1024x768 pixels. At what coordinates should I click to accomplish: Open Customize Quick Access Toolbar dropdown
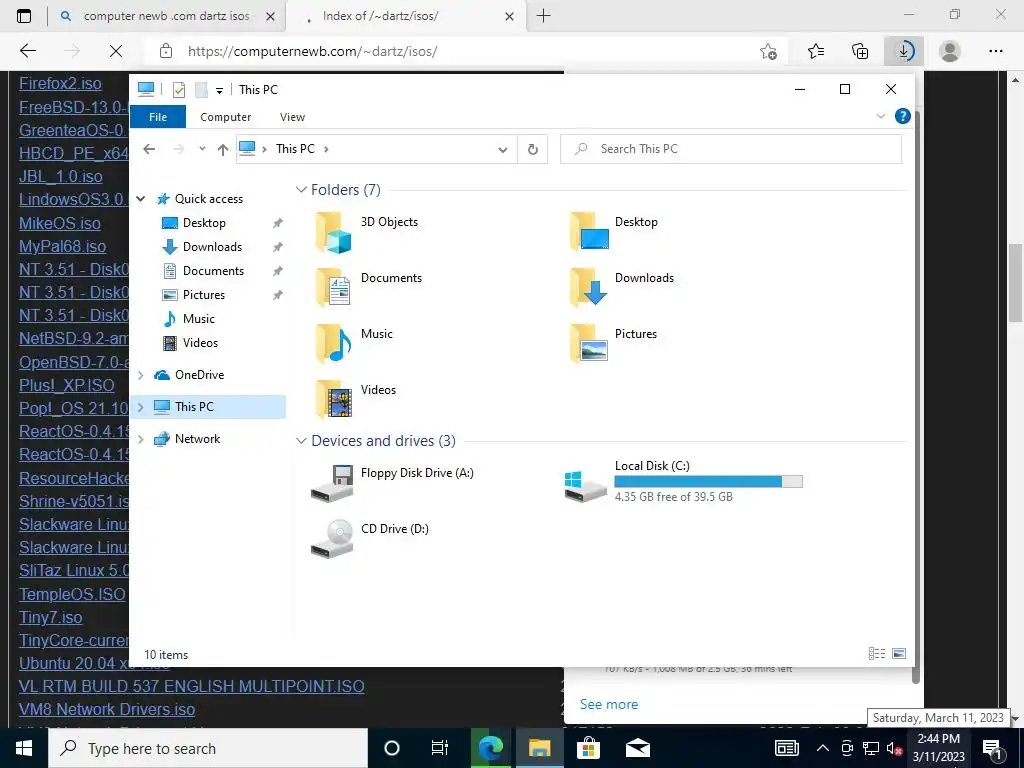pyautogui.click(x=219, y=90)
